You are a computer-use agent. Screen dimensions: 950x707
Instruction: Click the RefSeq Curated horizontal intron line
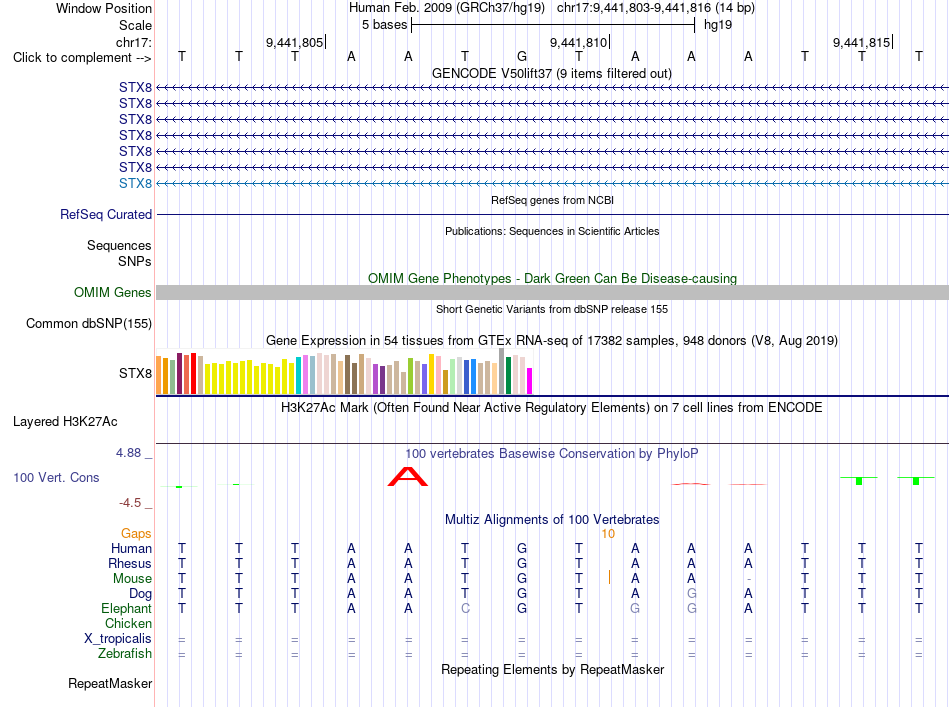[x=552, y=214]
